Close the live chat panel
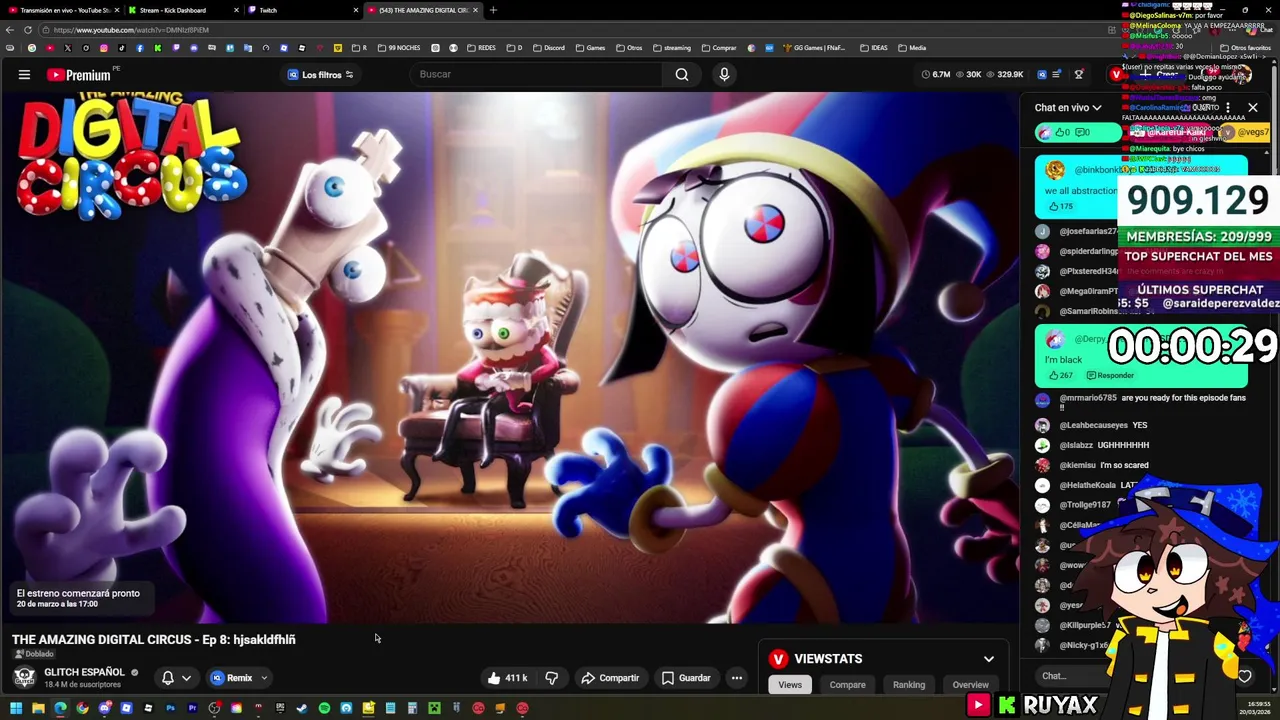The image size is (1280, 720). 1253,107
